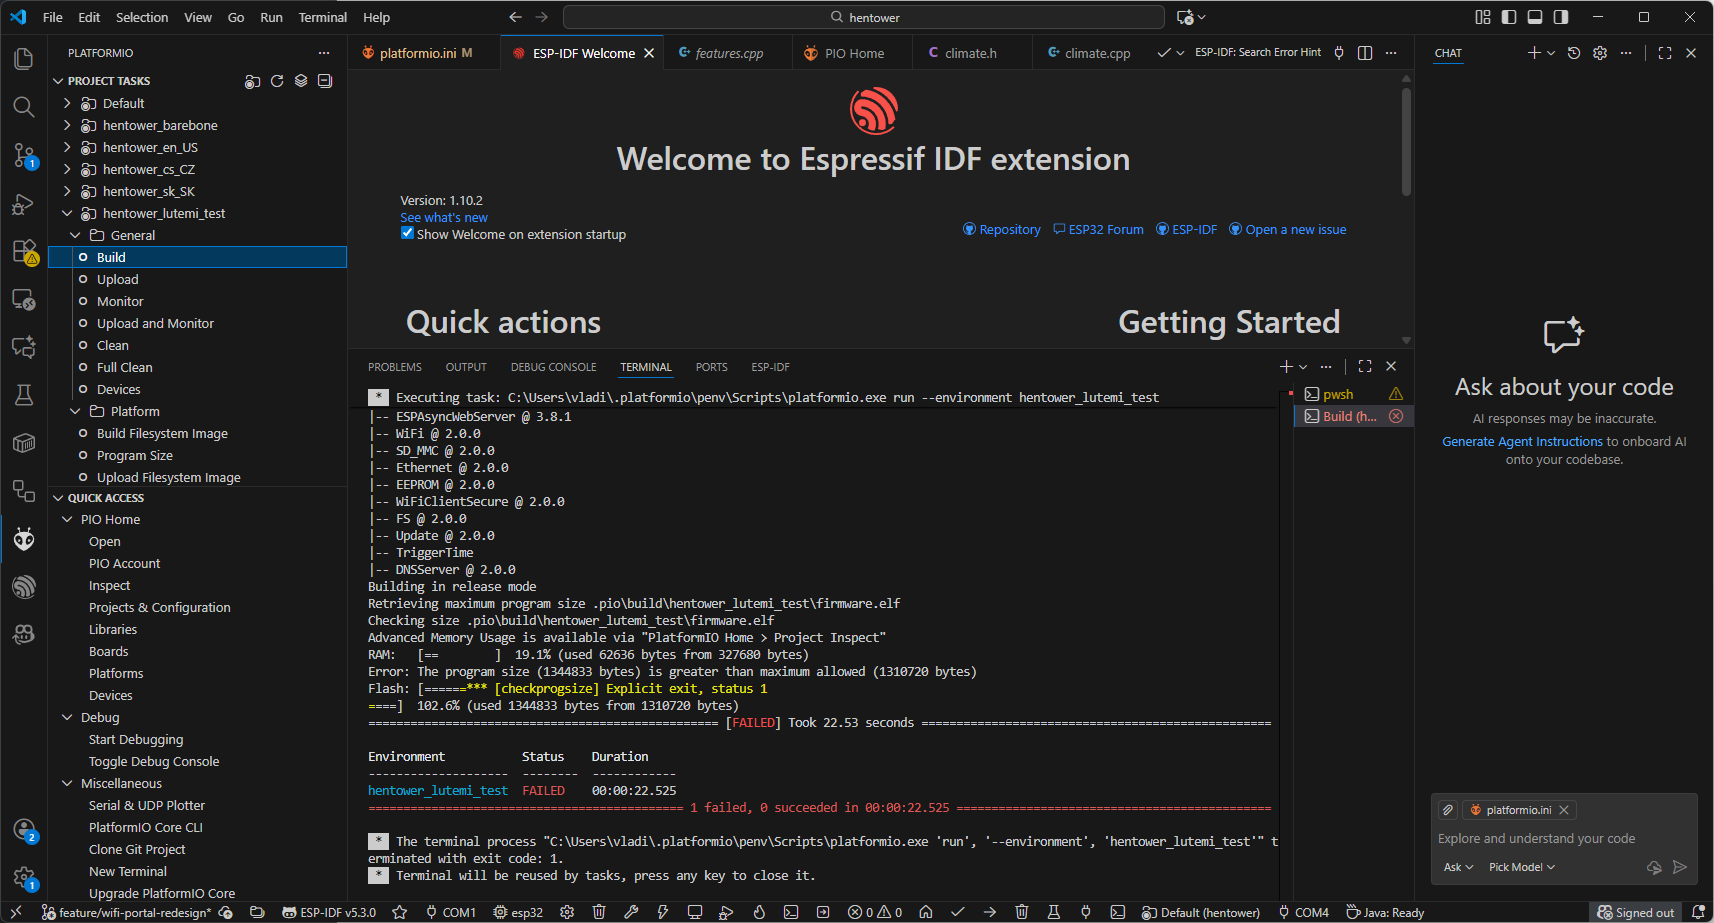Click the PlatformIO Clean trash icon in status bar
This screenshot has width=1714, height=923.
[x=1022, y=912]
